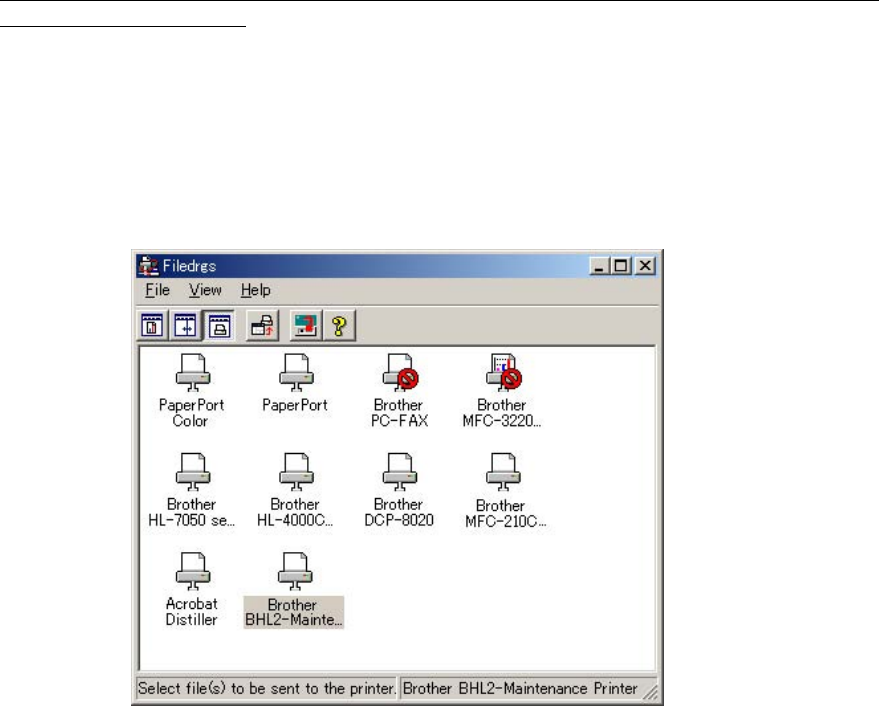Click the send-to-printer toolbar icon with red arrow
Viewport: 879px width, 706px height.
(x=262, y=325)
